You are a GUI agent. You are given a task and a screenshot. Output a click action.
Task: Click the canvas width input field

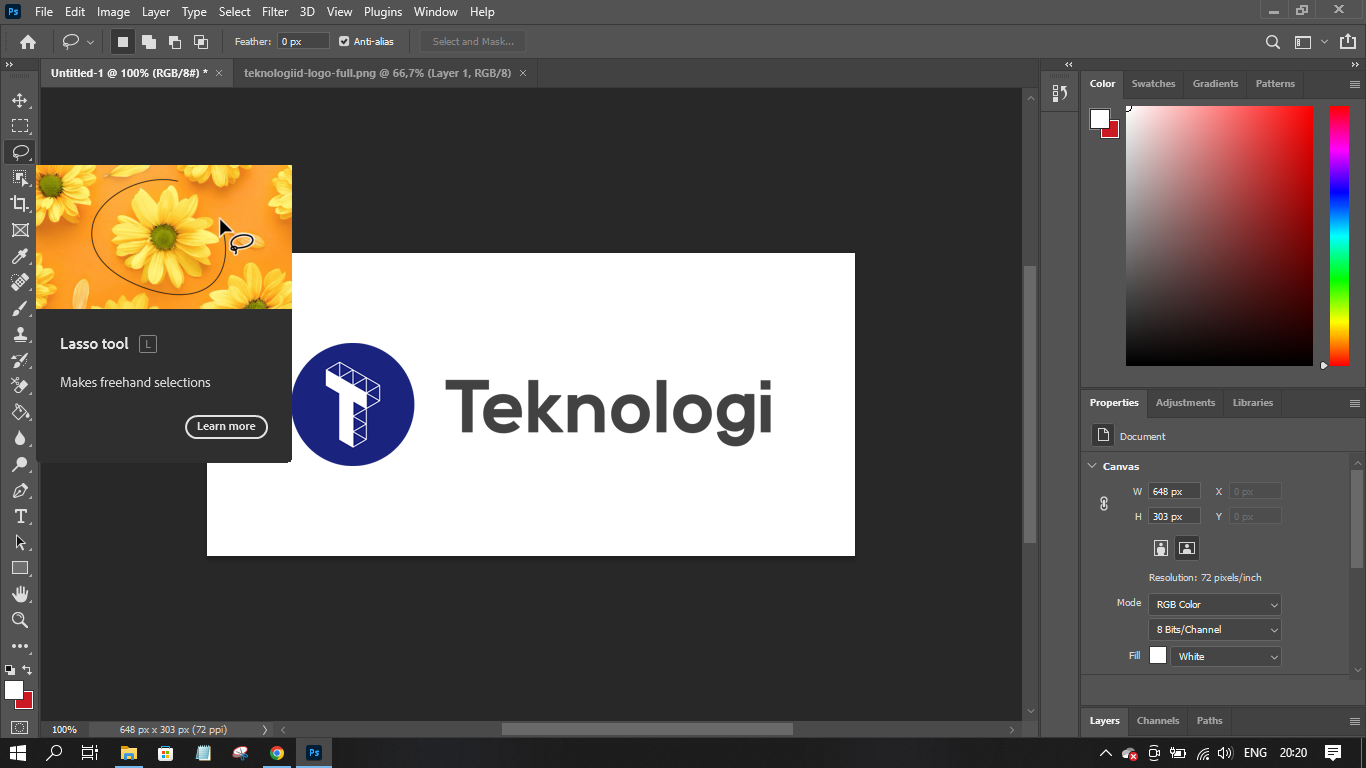[x=1173, y=491]
